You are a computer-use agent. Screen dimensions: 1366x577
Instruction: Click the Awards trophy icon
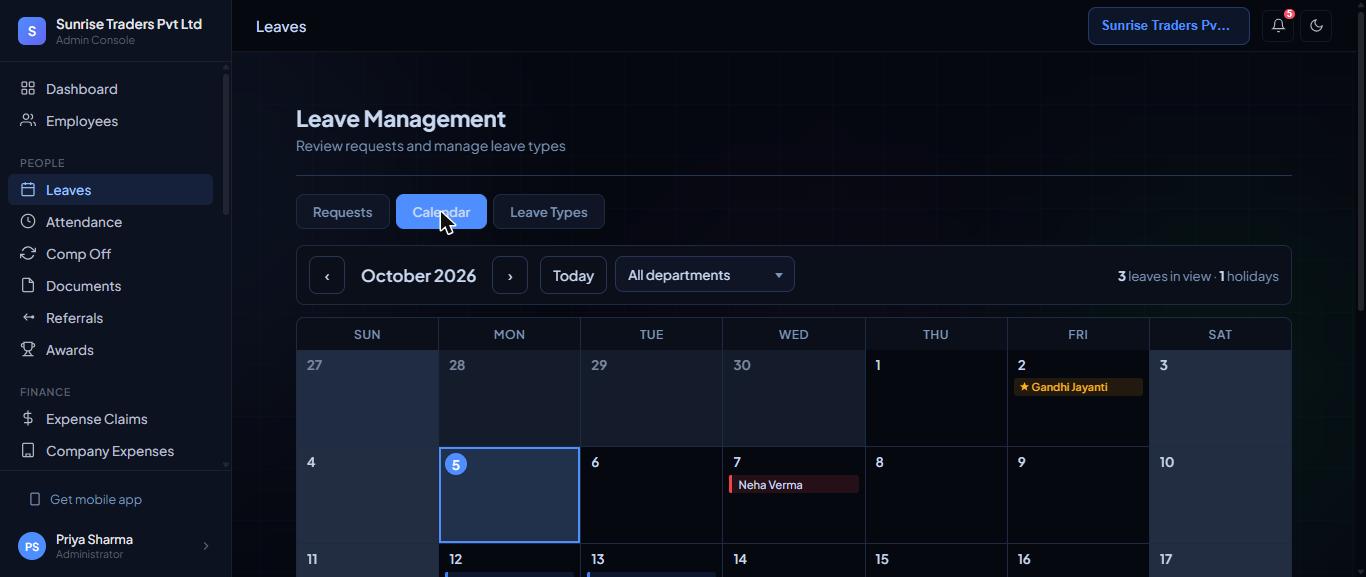(x=28, y=350)
